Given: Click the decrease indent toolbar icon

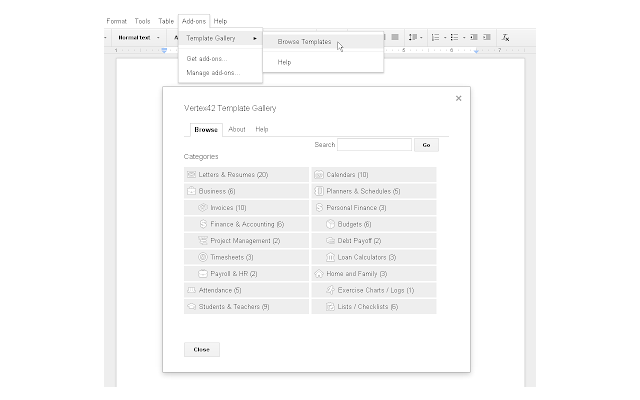Looking at the screenshot, I should 473,37.
